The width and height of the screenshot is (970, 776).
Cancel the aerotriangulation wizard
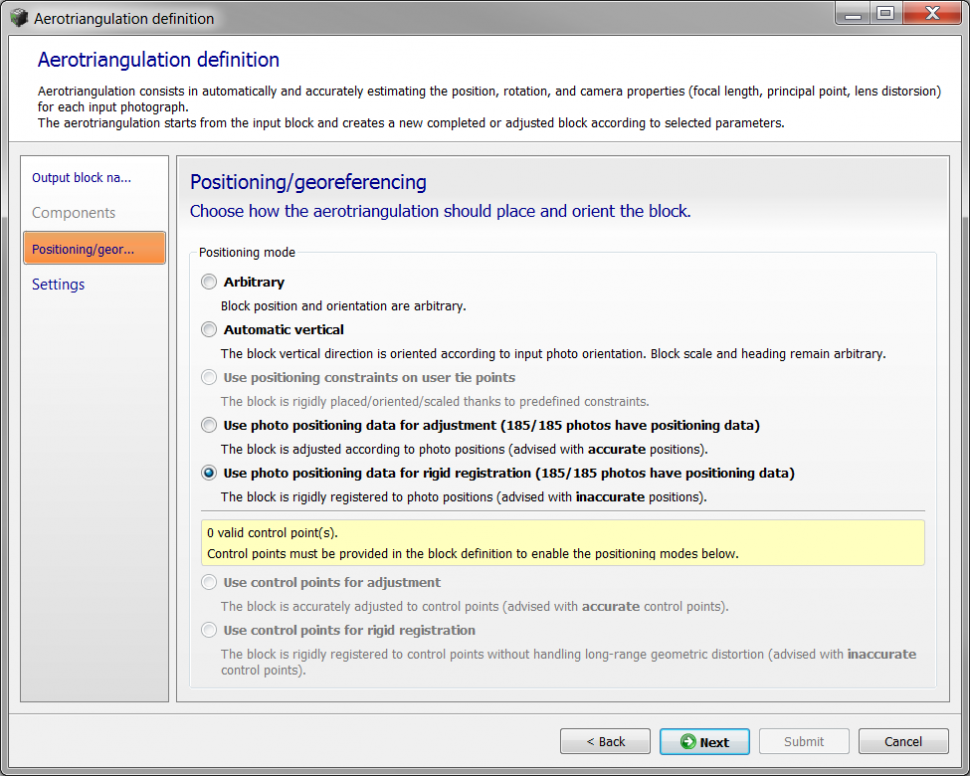coord(903,742)
